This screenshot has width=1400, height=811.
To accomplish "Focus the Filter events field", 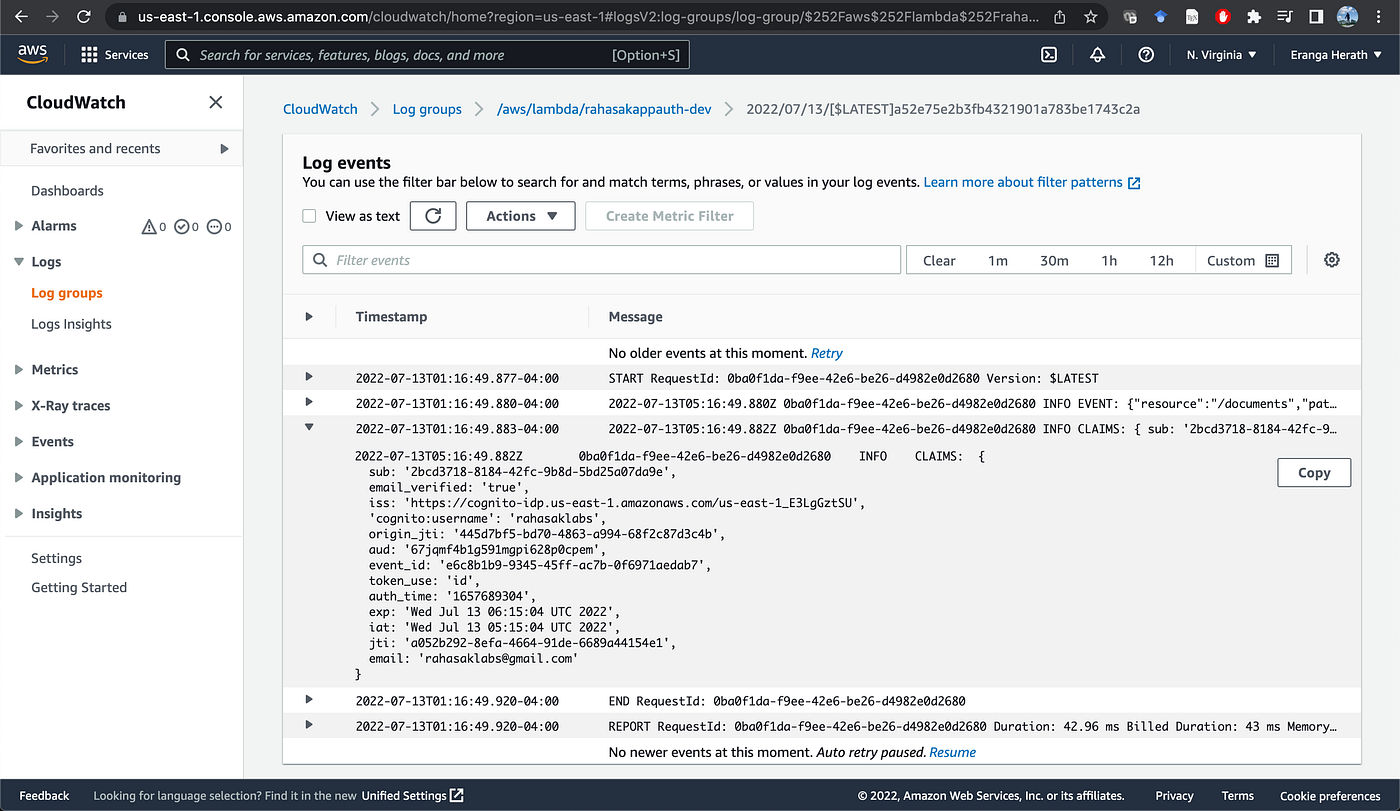I will [602, 260].
